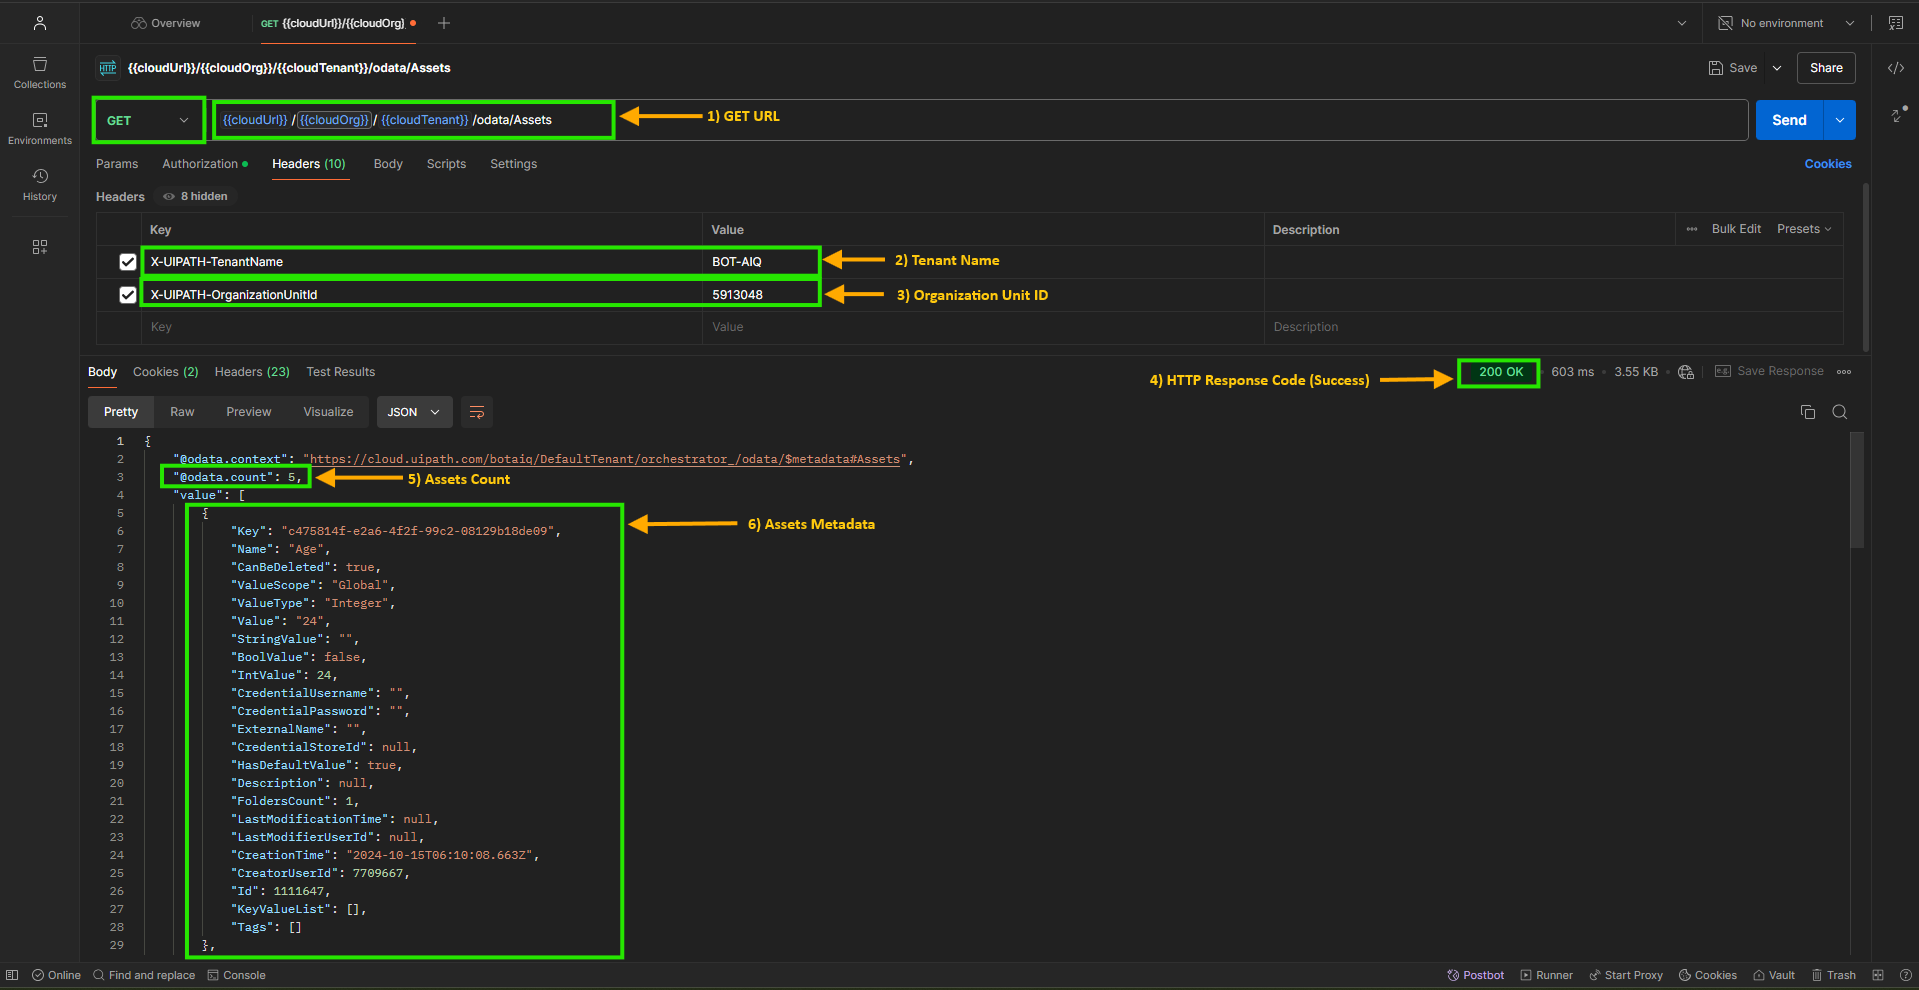1919x990 pixels.
Task: Open the Settings tab
Action: coord(513,164)
